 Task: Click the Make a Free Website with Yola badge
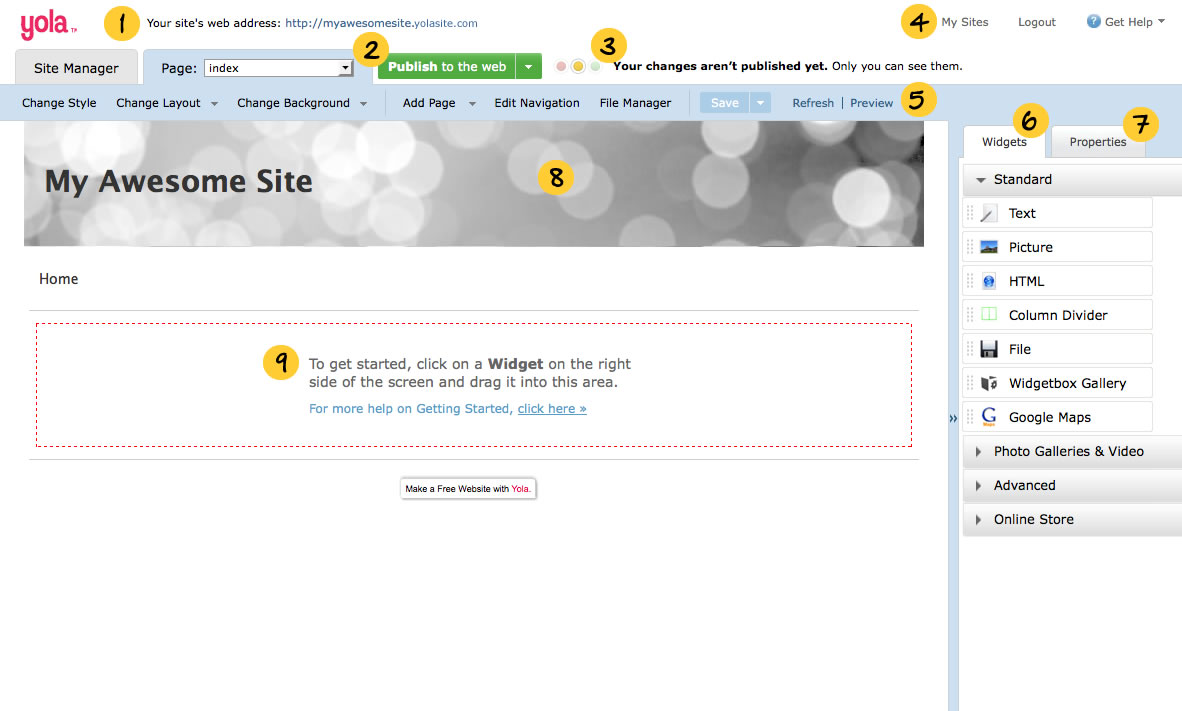[x=468, y=489]
